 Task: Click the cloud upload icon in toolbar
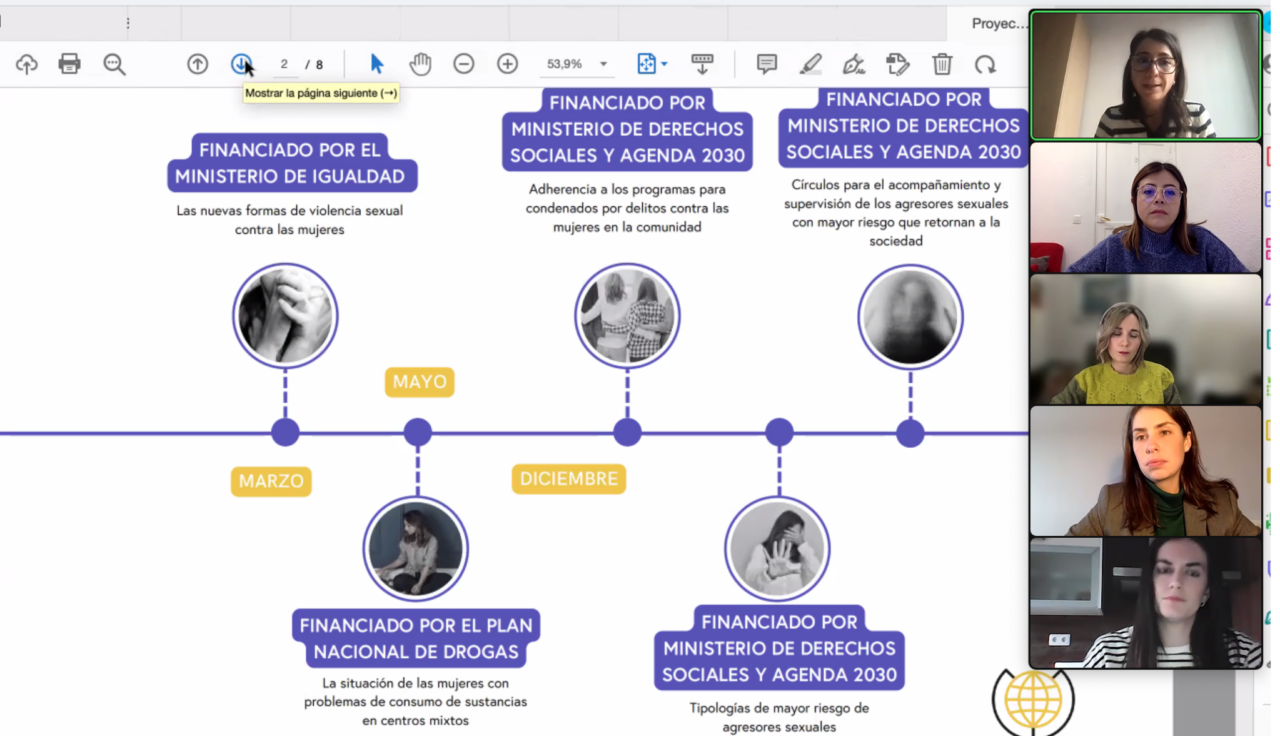[x=27, y=65]
